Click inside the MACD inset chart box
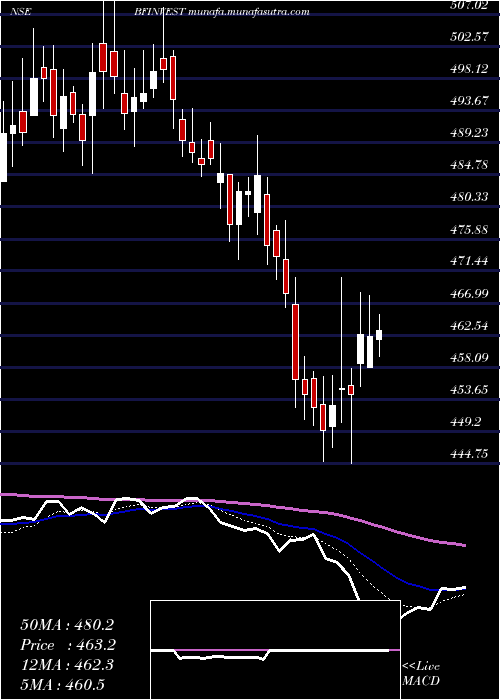 click(275, 650)
